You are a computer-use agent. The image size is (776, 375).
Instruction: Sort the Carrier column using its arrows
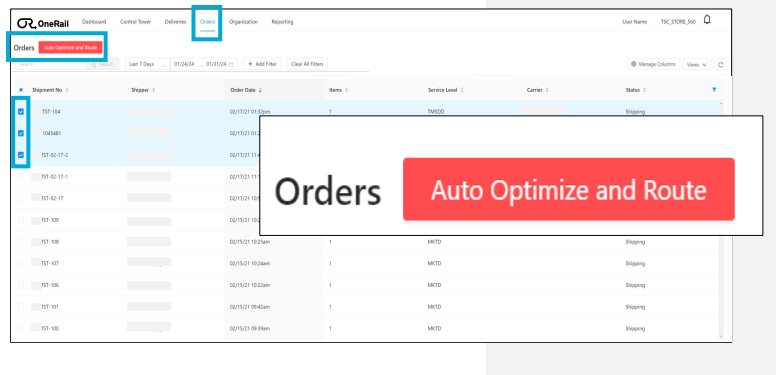point(547,90)
